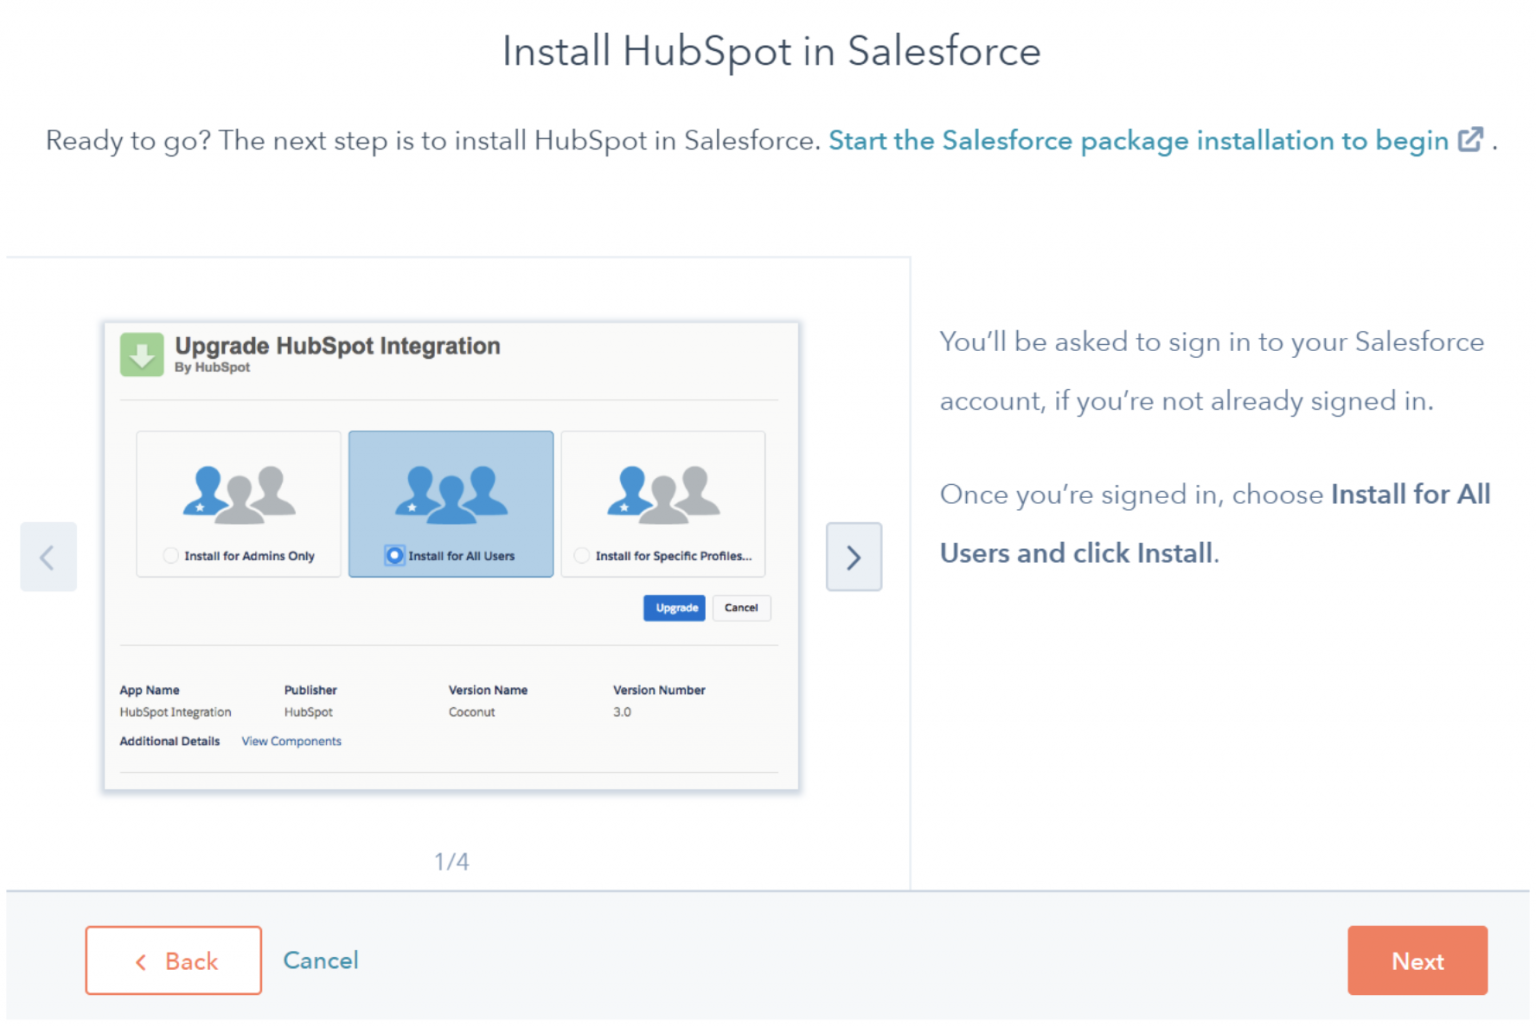This screenshot has width=1536, height=1027.
Task: Click the back chevron icon inside the Back button
Action: tap(141, 961)
